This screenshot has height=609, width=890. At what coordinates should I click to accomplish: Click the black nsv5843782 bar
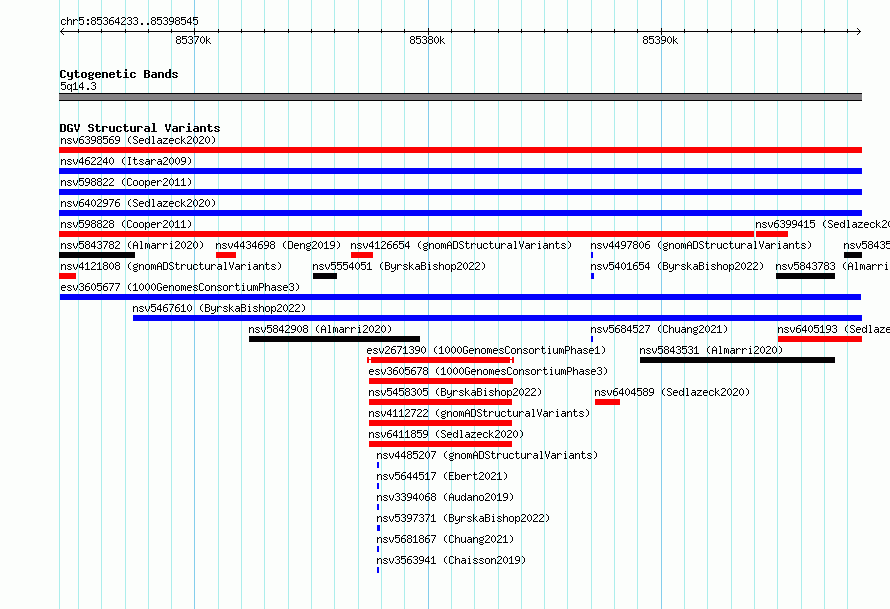pos(97,255)
